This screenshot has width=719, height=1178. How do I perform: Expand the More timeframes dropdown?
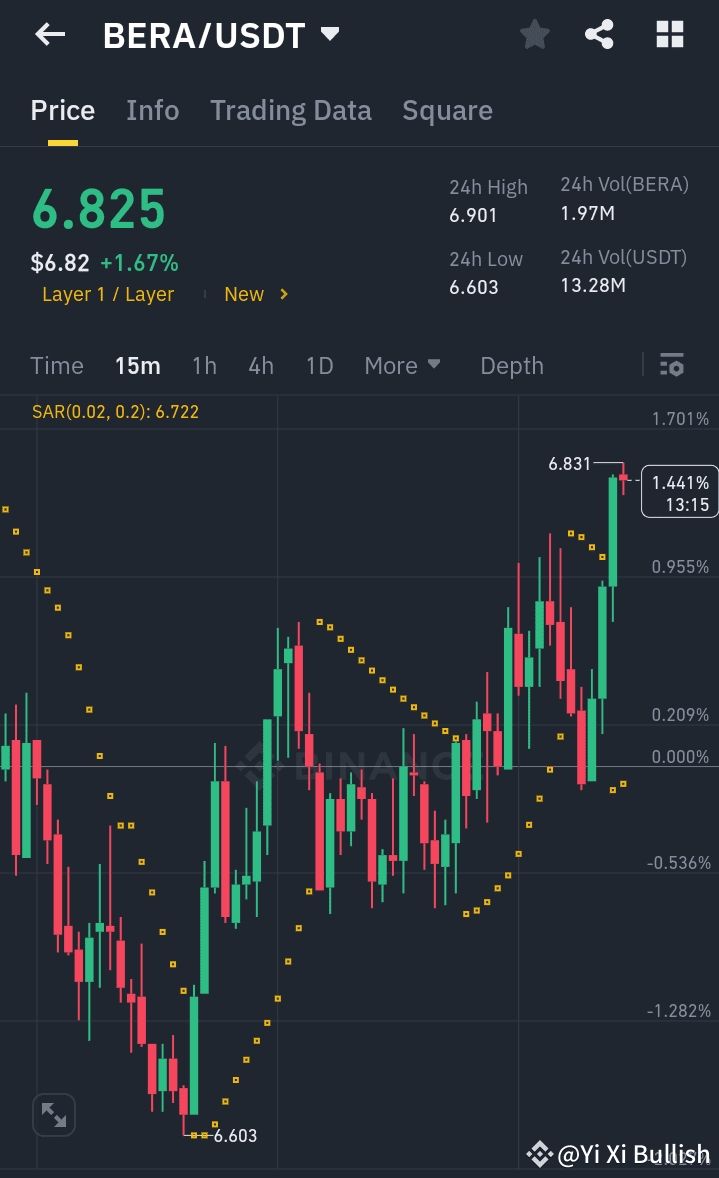[x=403, y=366]
